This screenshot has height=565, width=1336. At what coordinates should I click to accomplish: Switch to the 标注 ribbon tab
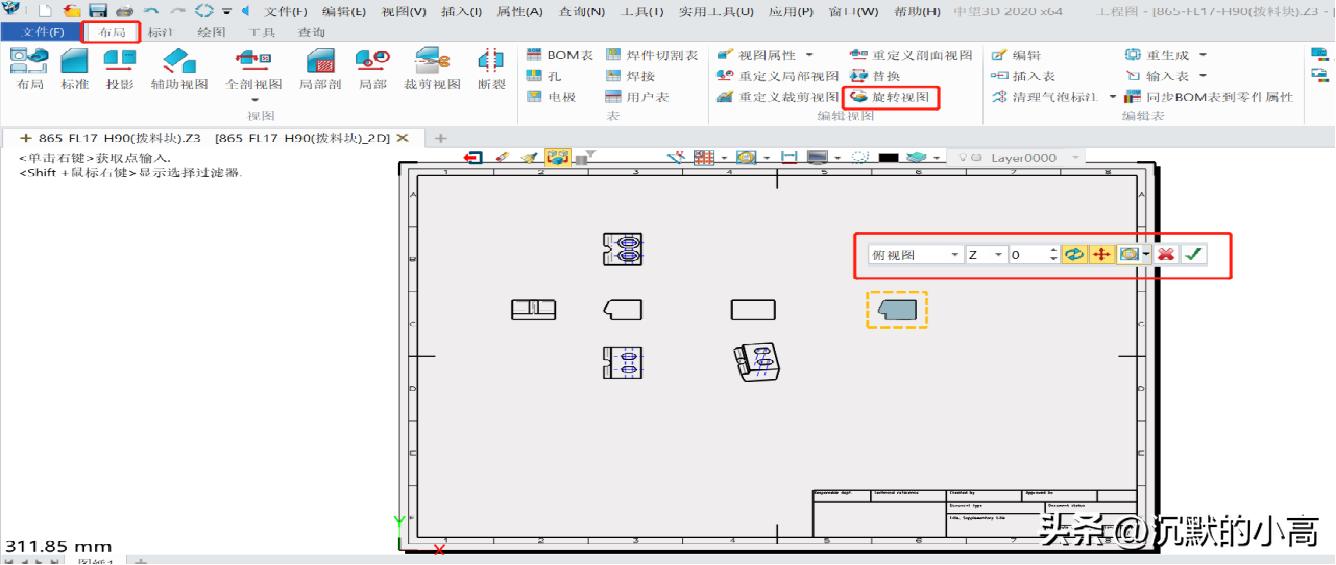tap(160, 32)
